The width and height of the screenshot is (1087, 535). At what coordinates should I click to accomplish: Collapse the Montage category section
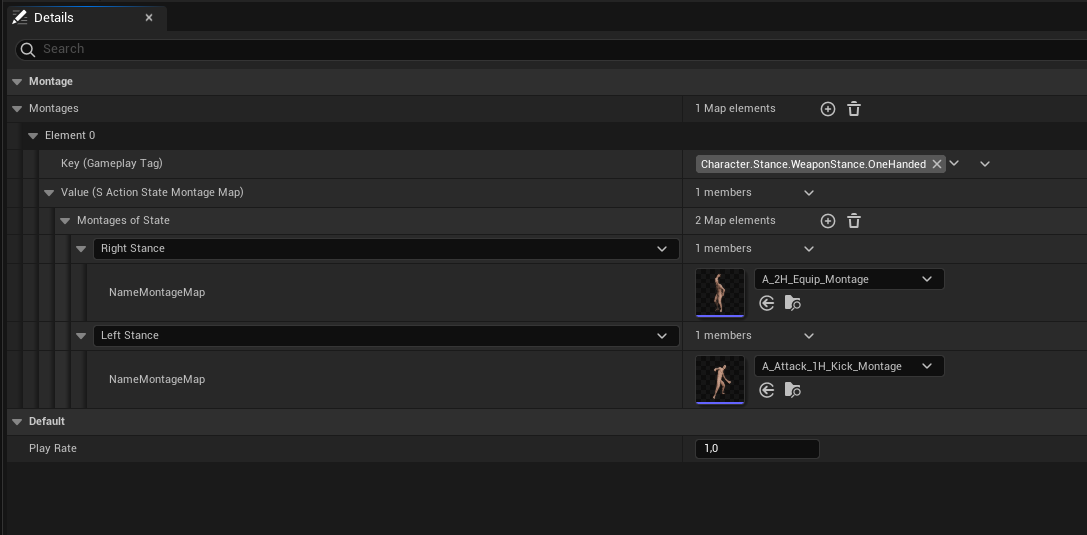coord(16,82)
